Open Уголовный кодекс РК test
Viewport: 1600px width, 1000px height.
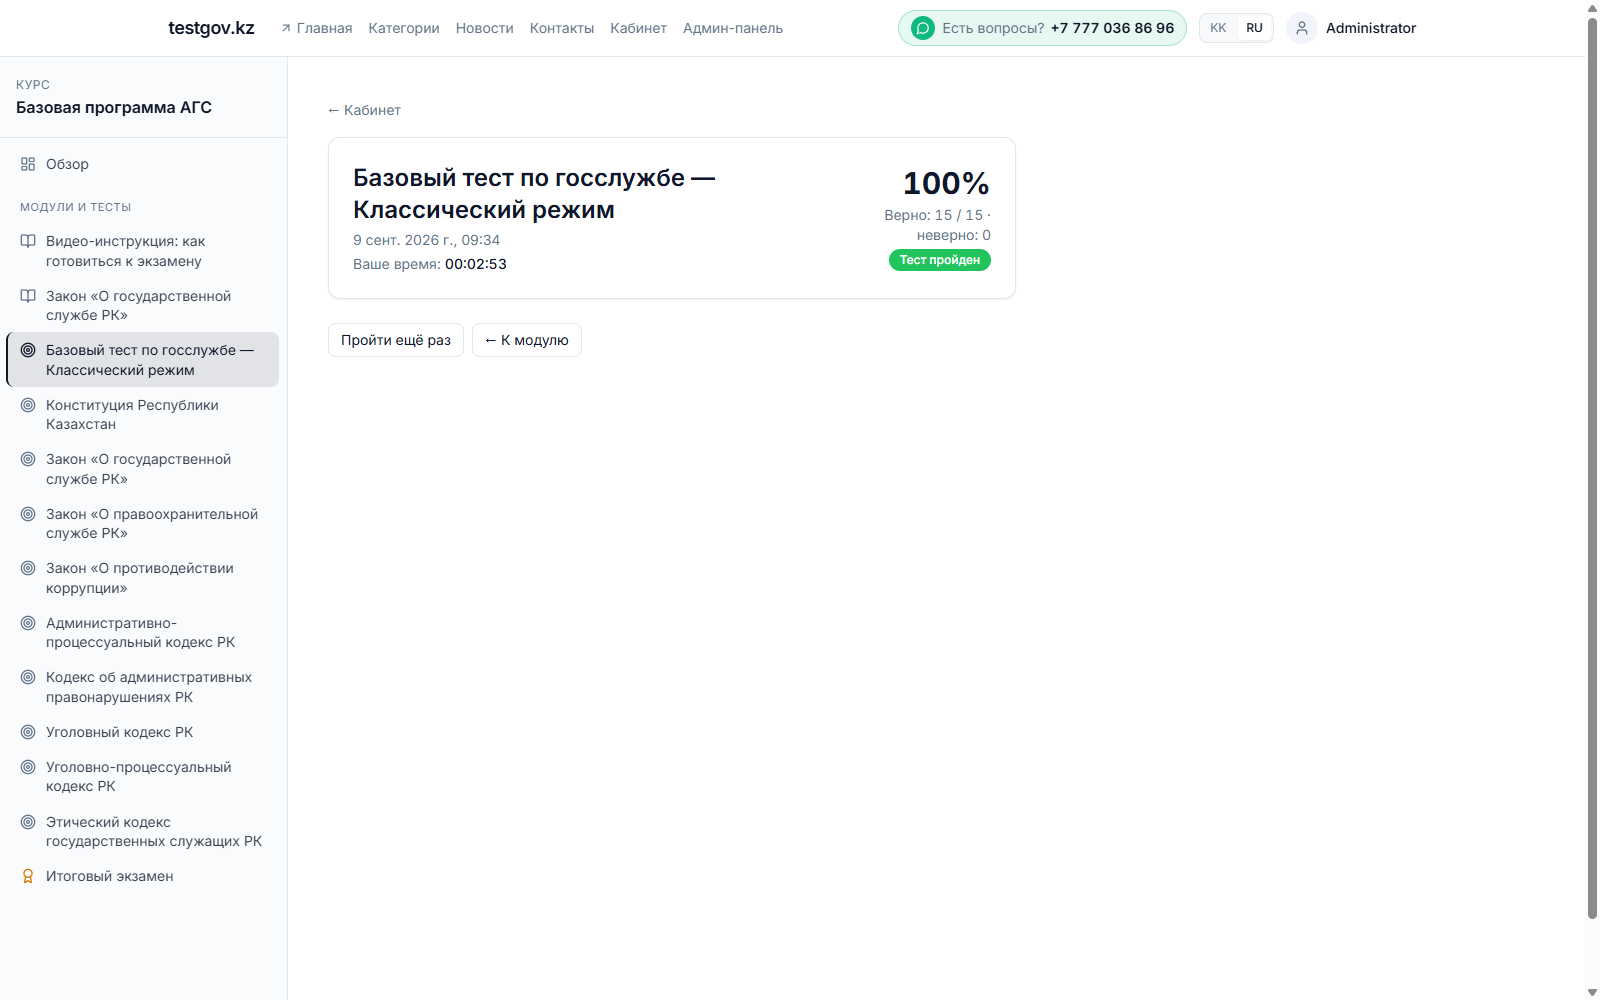click(142, 732)
